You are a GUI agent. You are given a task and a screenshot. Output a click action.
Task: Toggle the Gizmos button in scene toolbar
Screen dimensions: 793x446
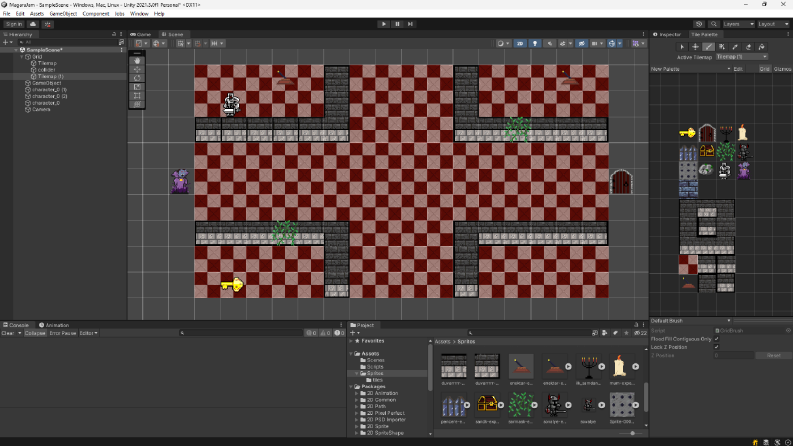coord(612,43)
